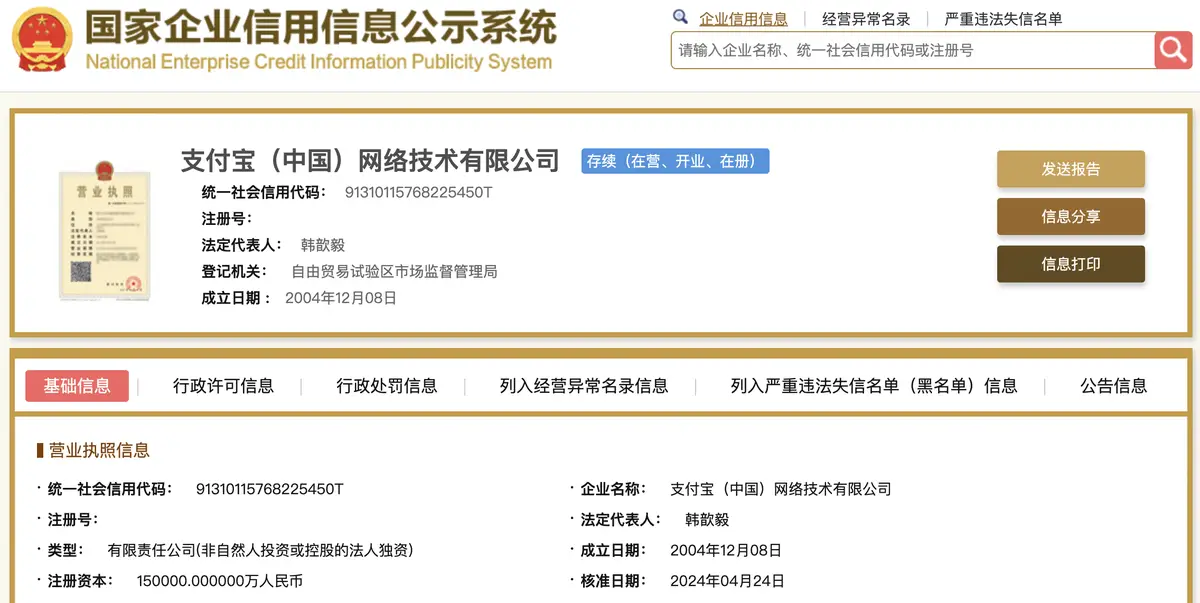Select the 企业信用信息 search category
Screen dimensions: 1200x603
pyautogui.click(x=743, y=19)
